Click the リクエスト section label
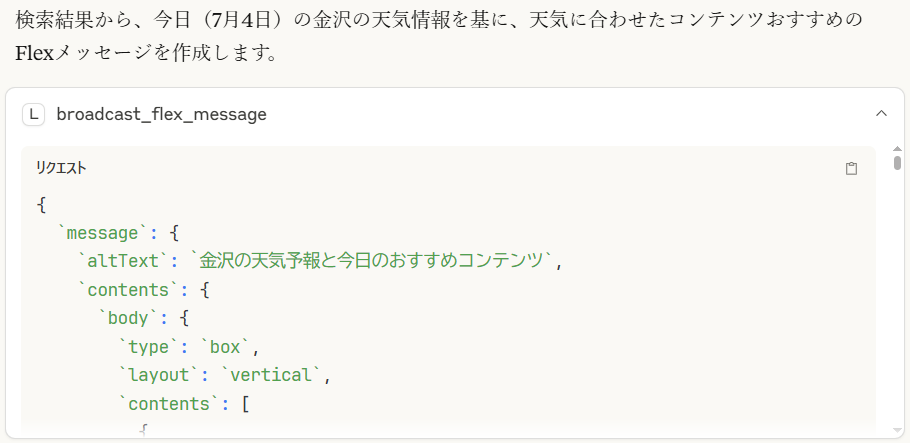This screenshot has width=910, height=443. (x=61, y=168)
